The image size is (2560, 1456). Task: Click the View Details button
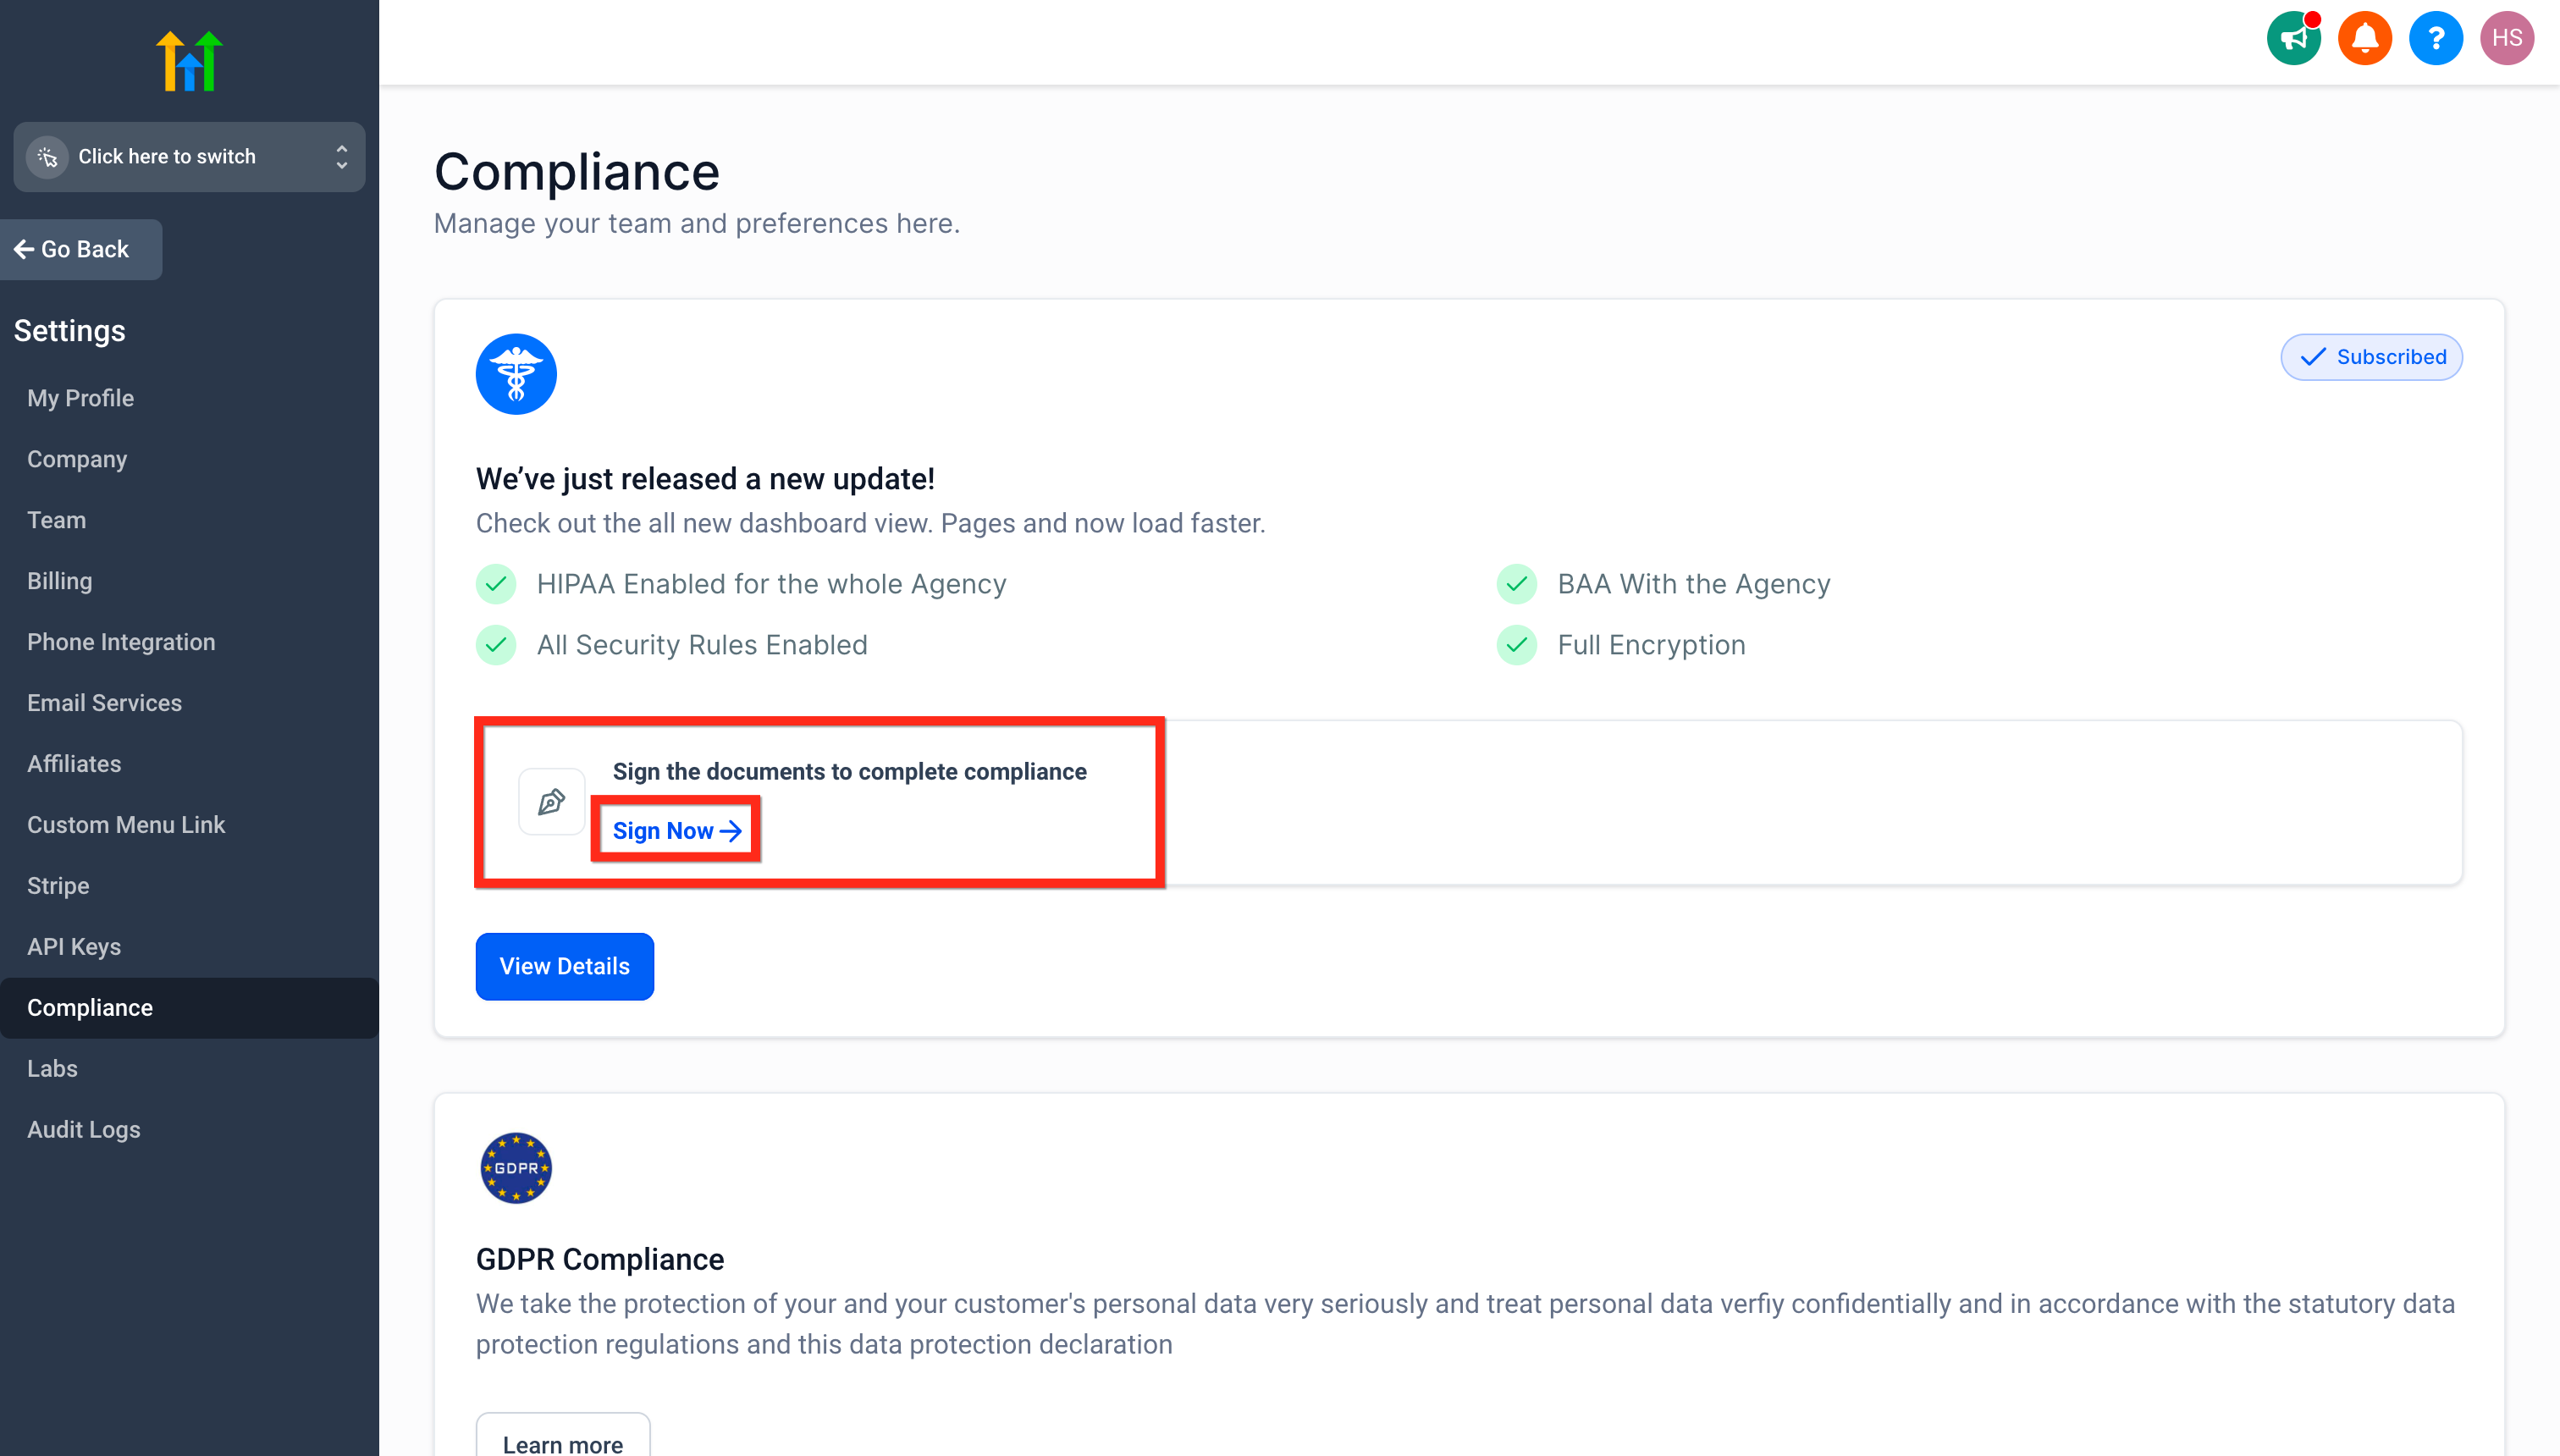(564, 966)
